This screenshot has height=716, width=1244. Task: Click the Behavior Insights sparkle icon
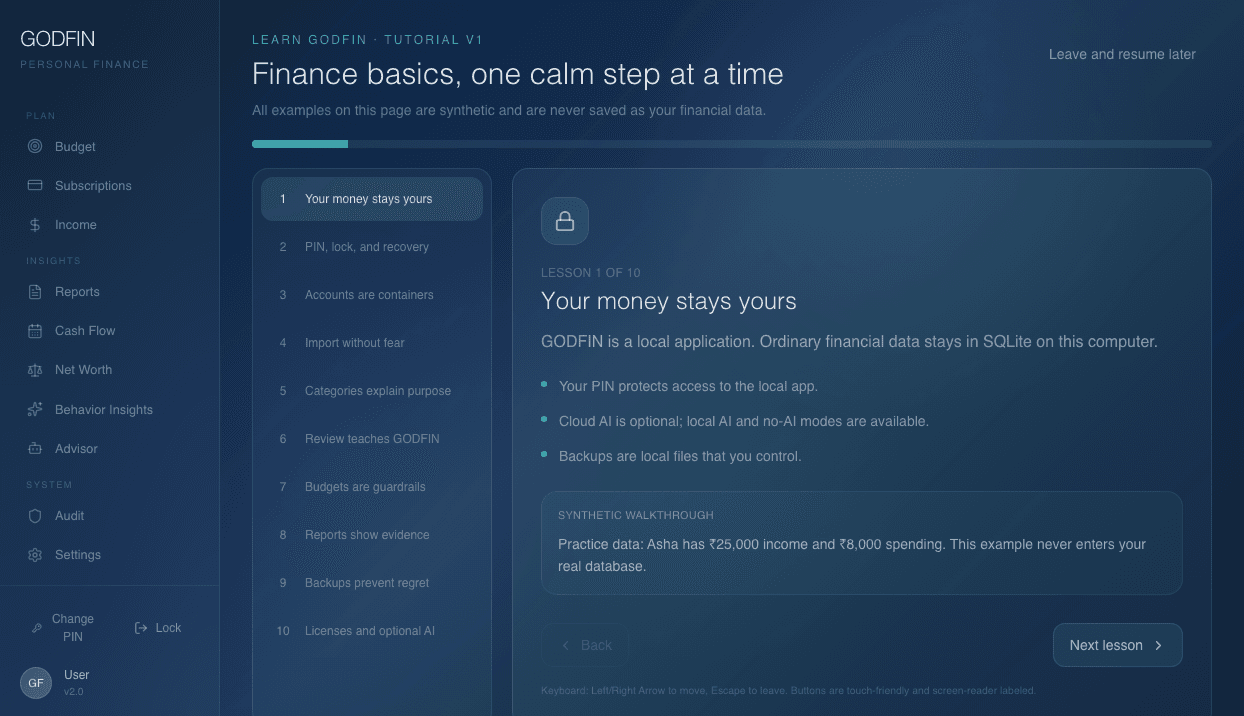pyautogui.click(x=35, y=410)
